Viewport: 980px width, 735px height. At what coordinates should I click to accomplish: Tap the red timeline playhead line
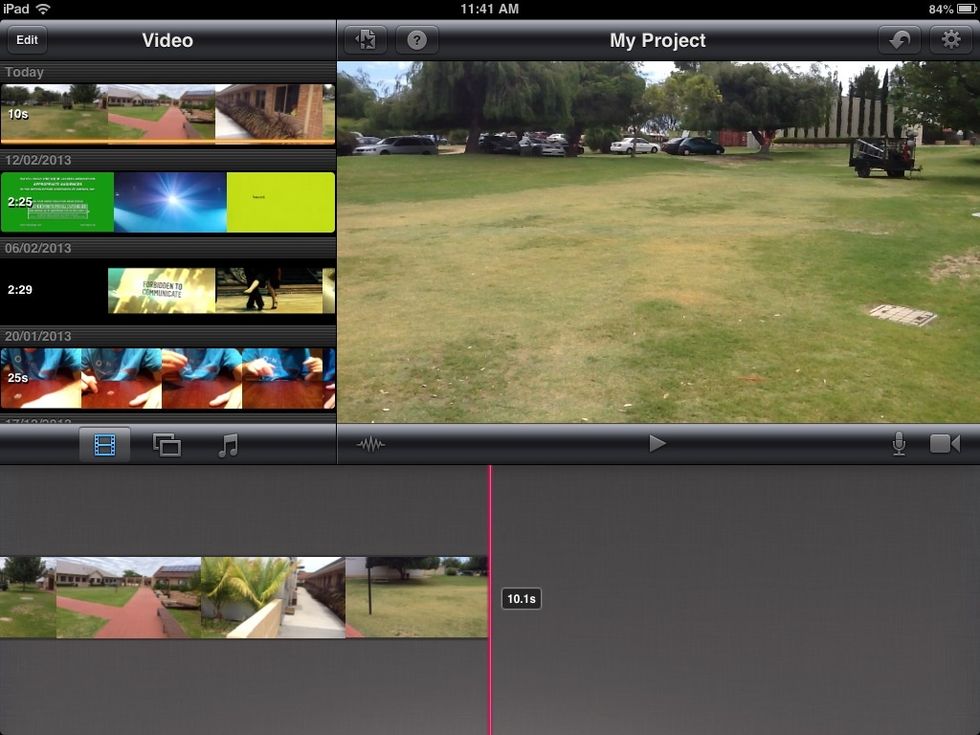pyautogui.click(x=490, y=600)
